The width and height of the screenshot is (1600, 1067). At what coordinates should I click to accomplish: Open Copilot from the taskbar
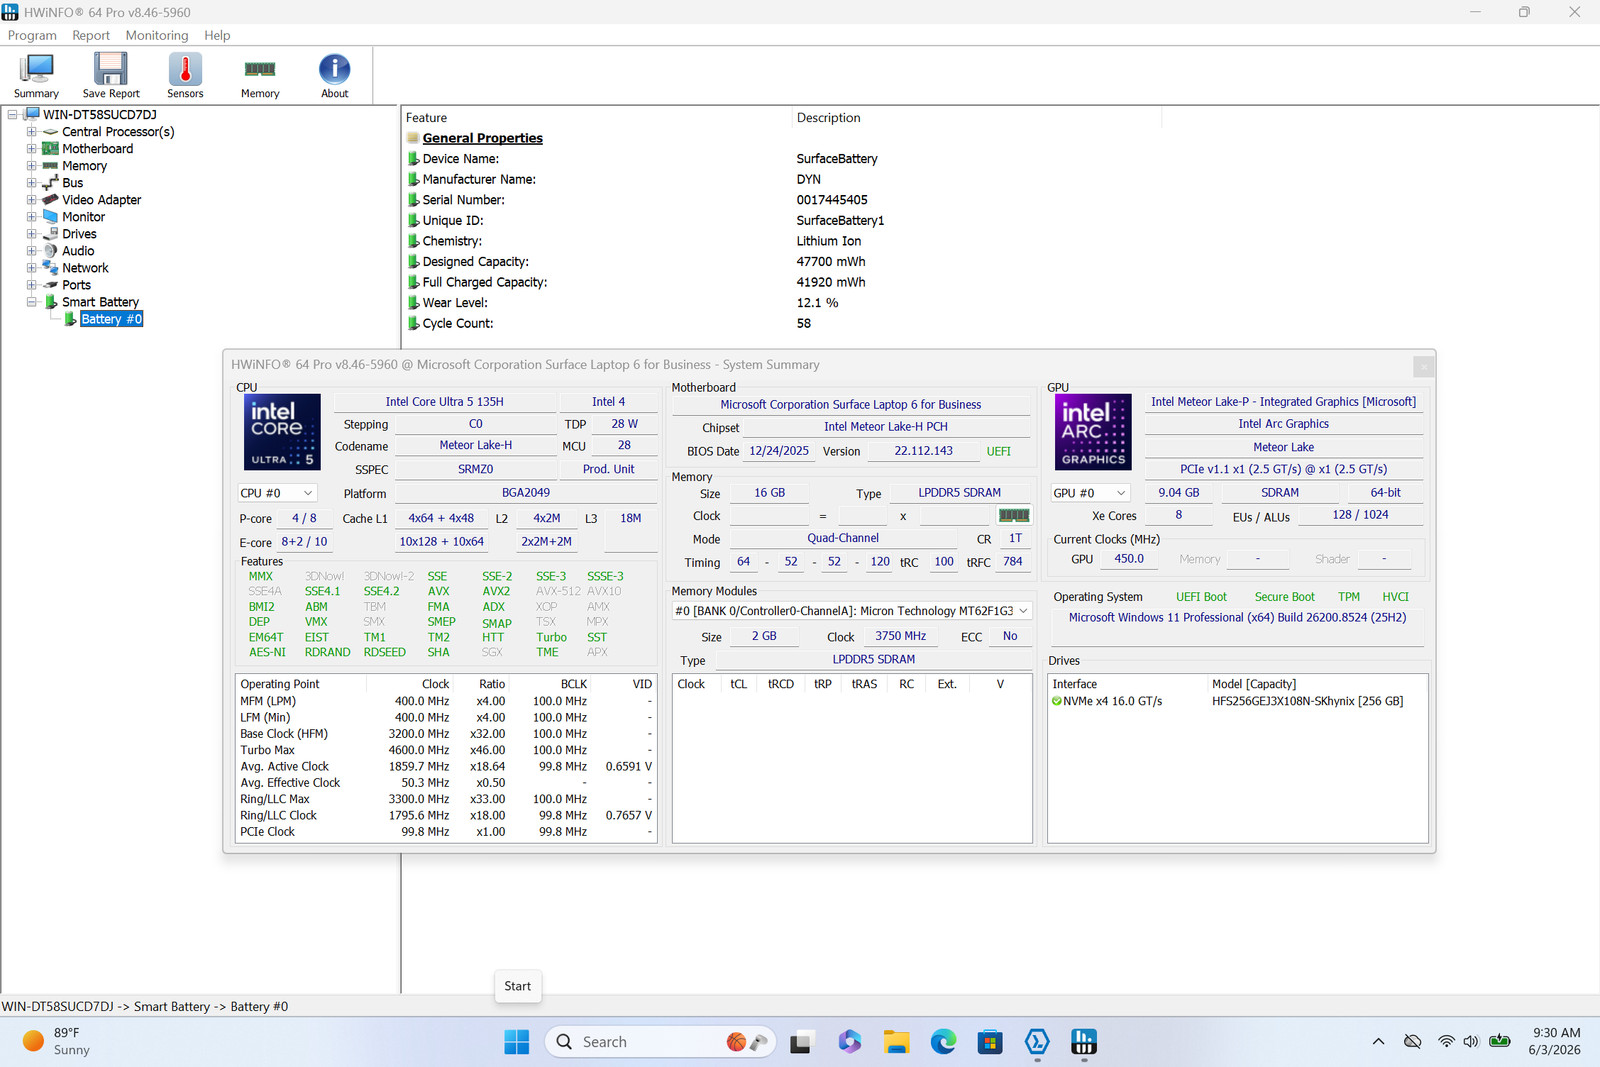coord(850,1042)
